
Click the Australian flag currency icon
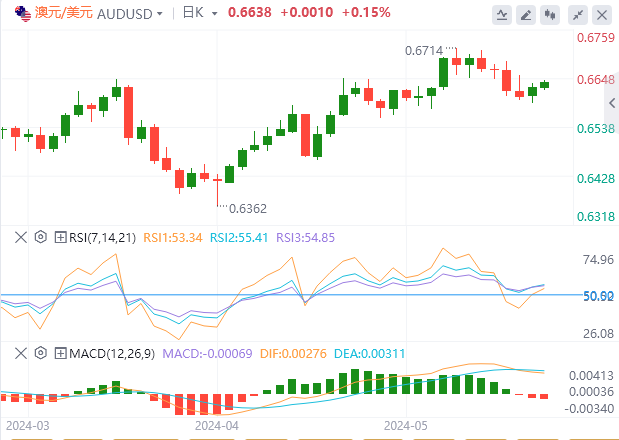(20, 14)
